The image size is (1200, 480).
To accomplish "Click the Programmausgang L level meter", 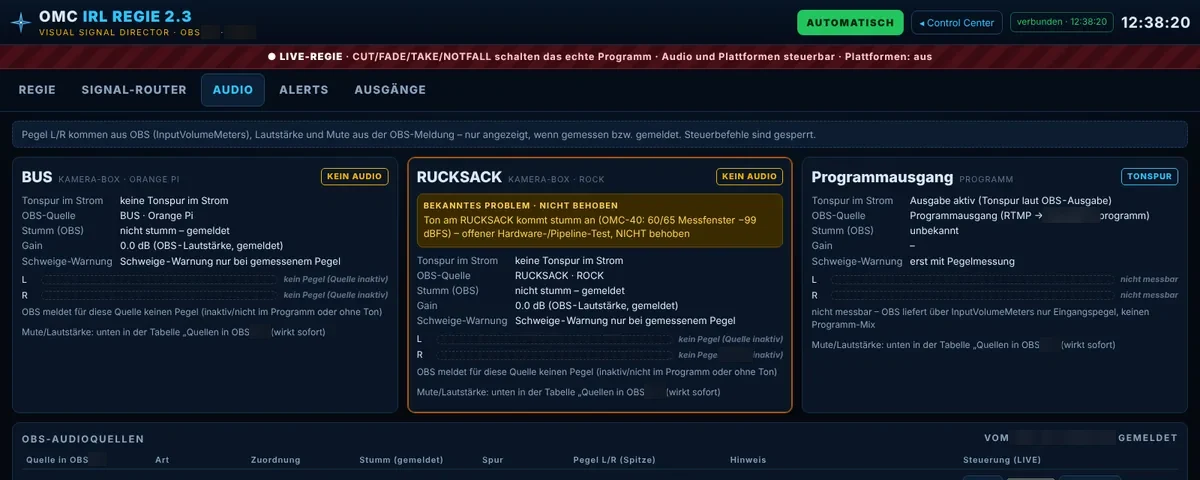I will pyautogui.click(x=972, y=280).
